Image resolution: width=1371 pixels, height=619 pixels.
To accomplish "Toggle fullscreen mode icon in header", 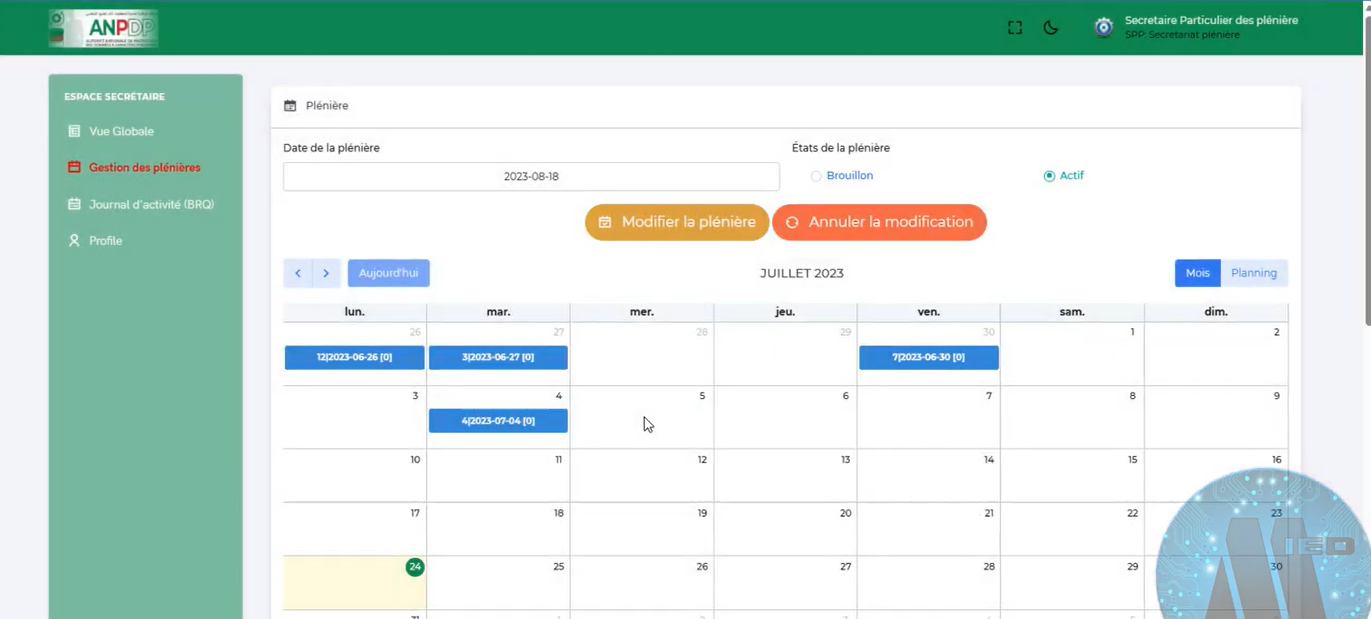I will click(x=1015, y=28).
